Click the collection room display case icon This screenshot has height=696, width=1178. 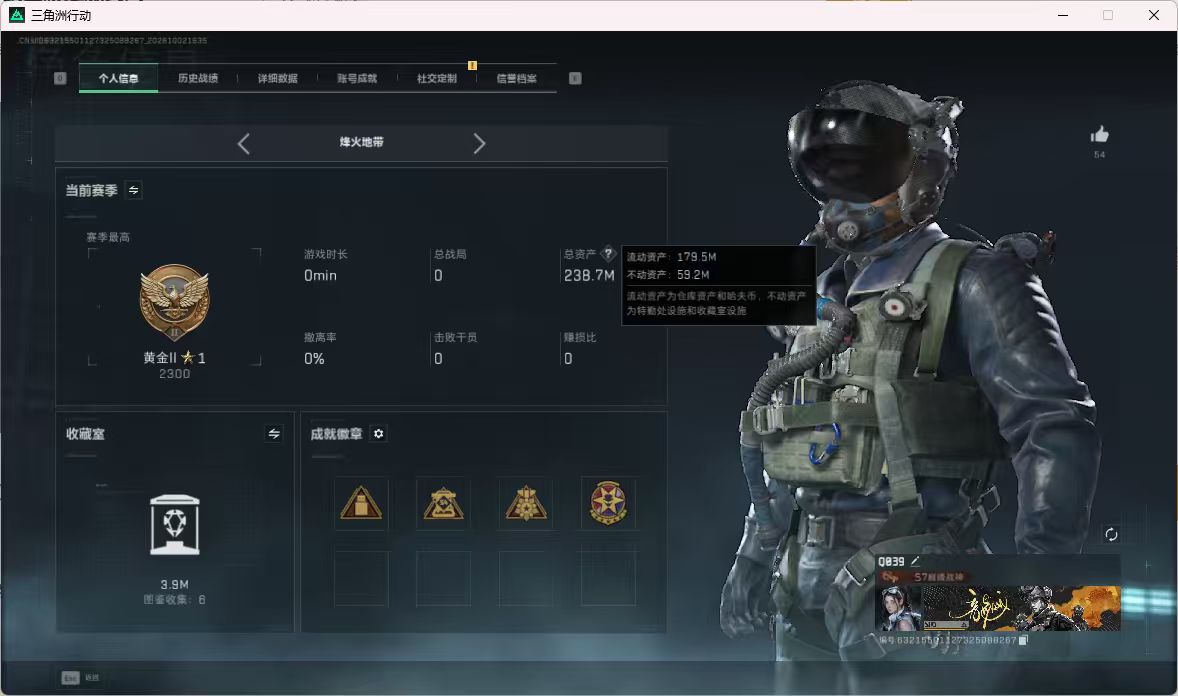[x=174, y=525]
